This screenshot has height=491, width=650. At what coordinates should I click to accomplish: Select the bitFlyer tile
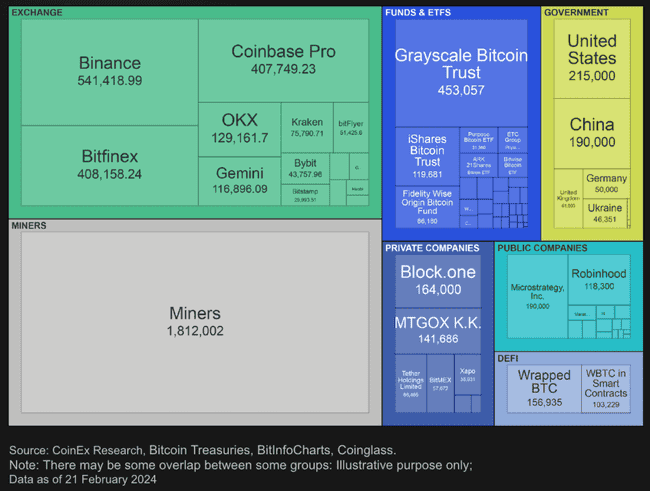[x=351, y=127]
